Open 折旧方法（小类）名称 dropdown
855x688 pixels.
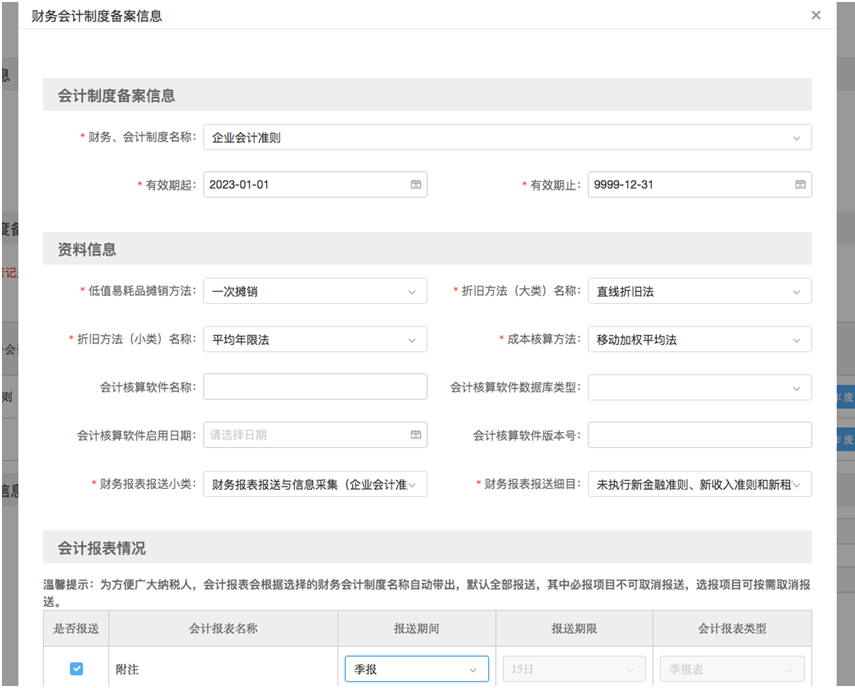314,340
